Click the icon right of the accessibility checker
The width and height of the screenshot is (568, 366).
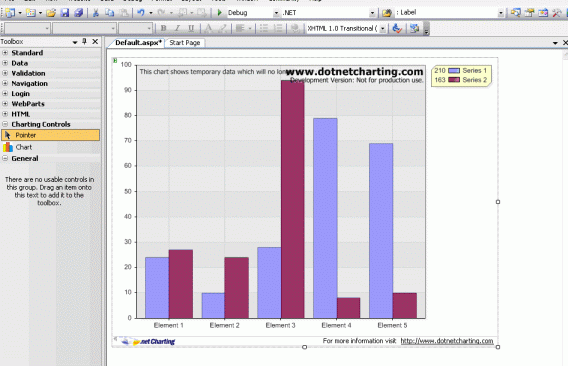(x=414, y=28)
